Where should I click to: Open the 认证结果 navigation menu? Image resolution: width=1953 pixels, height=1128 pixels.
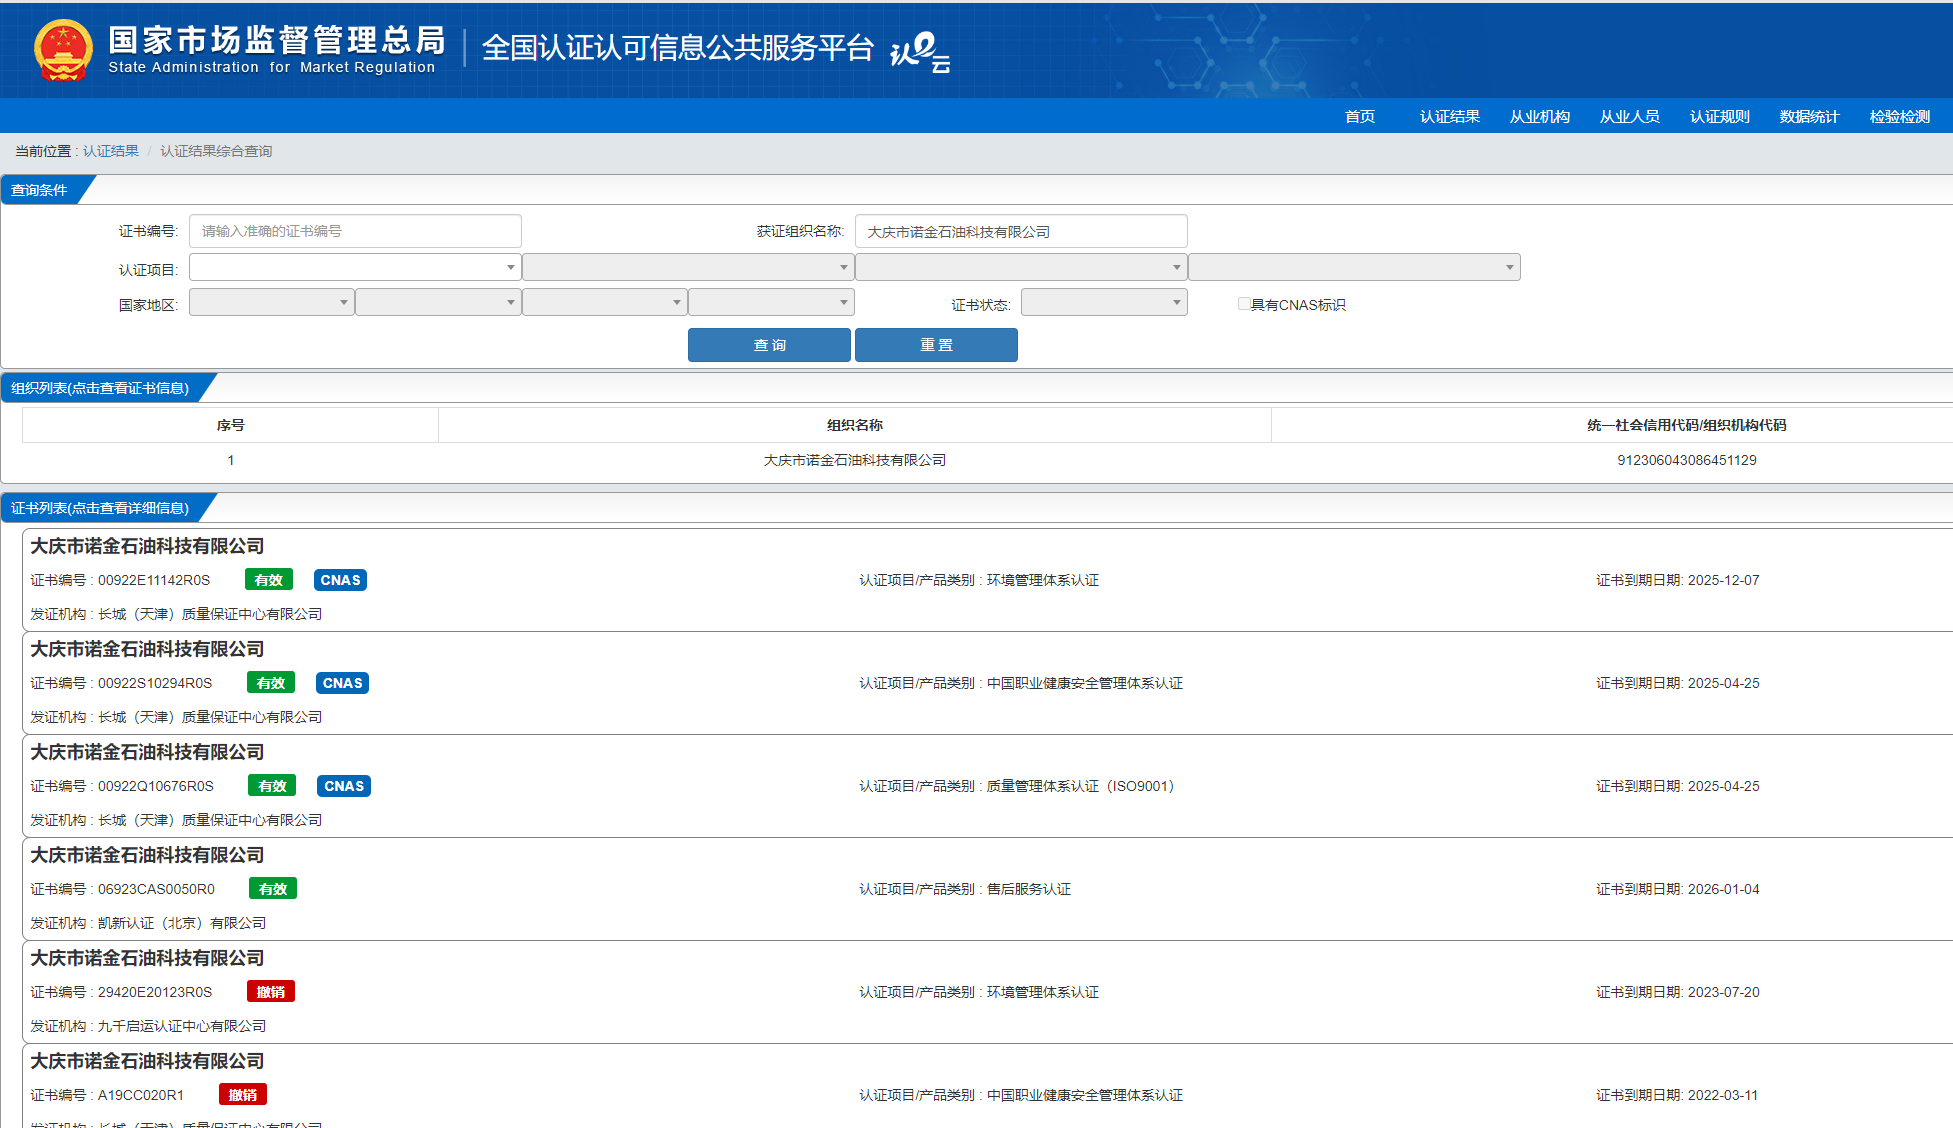[1450, 117]
